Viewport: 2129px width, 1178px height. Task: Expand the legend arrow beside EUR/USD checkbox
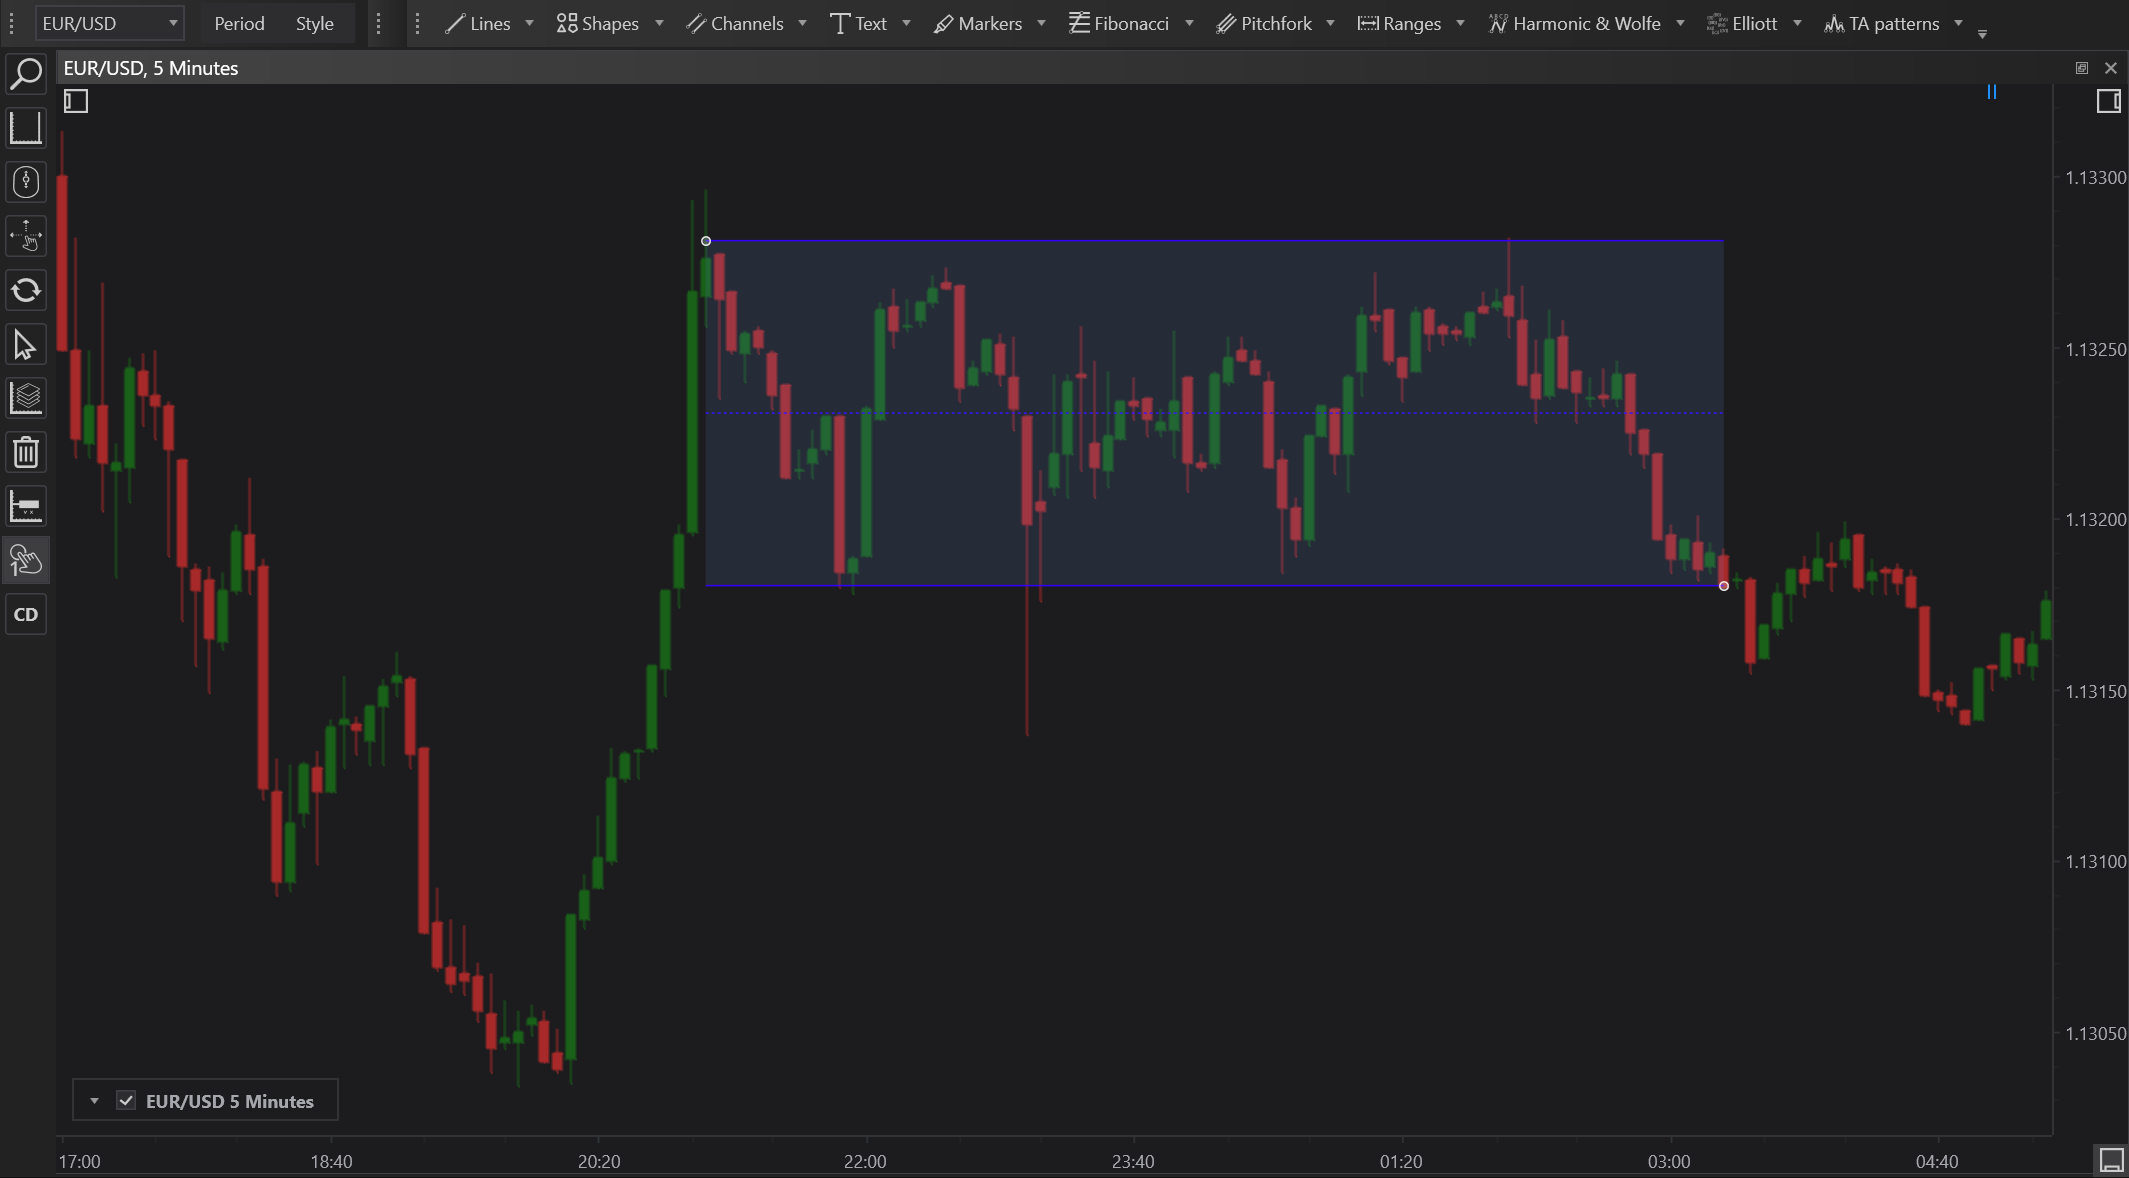[x=94, y=1101]
